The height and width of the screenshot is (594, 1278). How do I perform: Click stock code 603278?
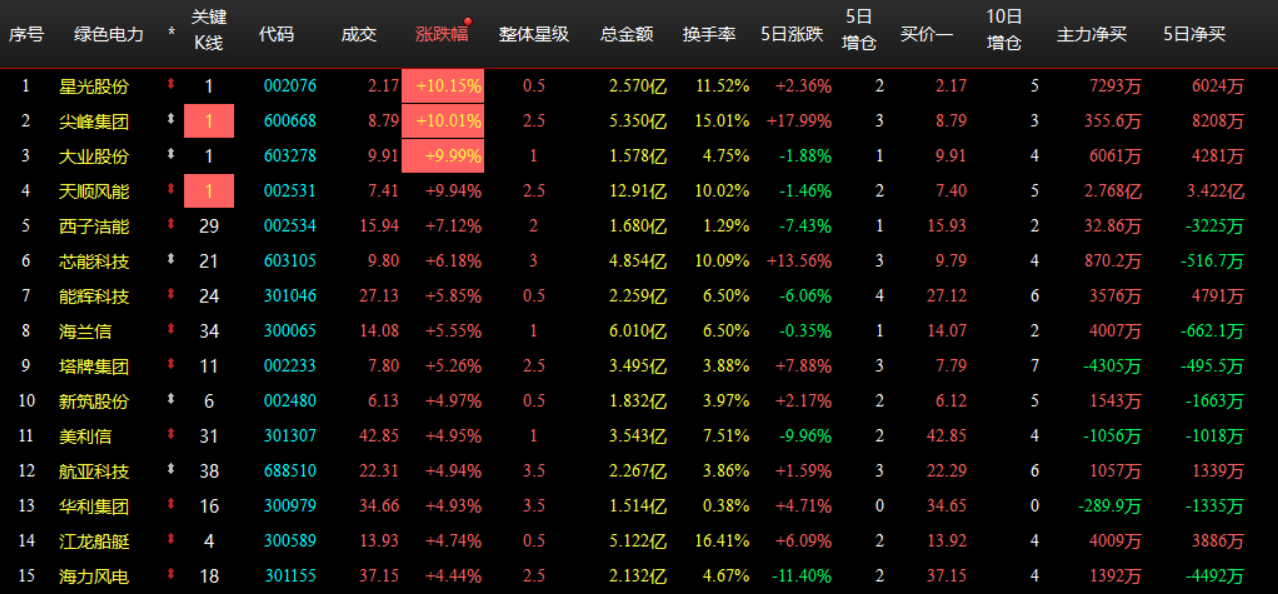290,156
